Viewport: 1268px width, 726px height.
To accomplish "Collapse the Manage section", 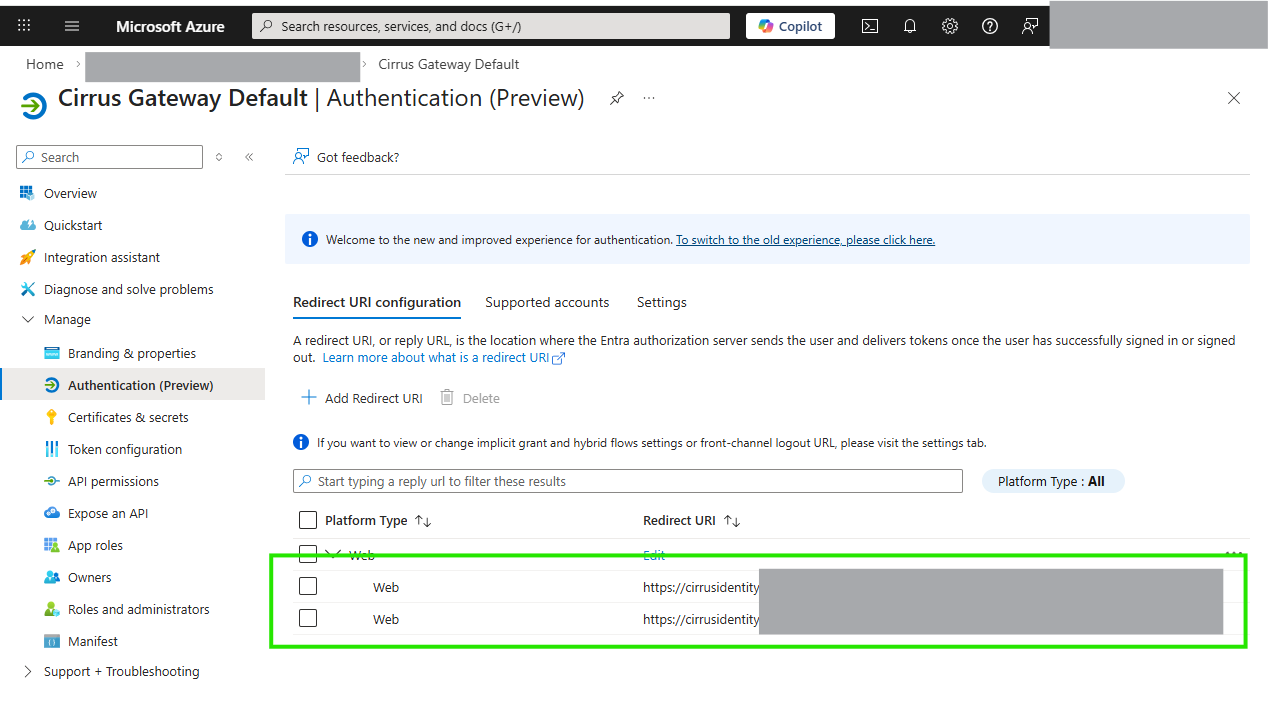I will pos(28,320).
